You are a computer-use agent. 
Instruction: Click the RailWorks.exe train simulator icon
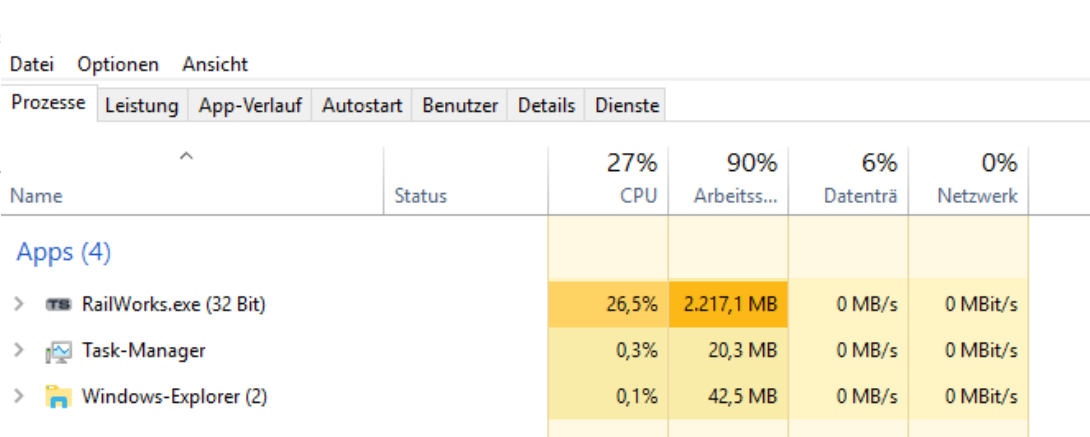[x=59, y=304]
